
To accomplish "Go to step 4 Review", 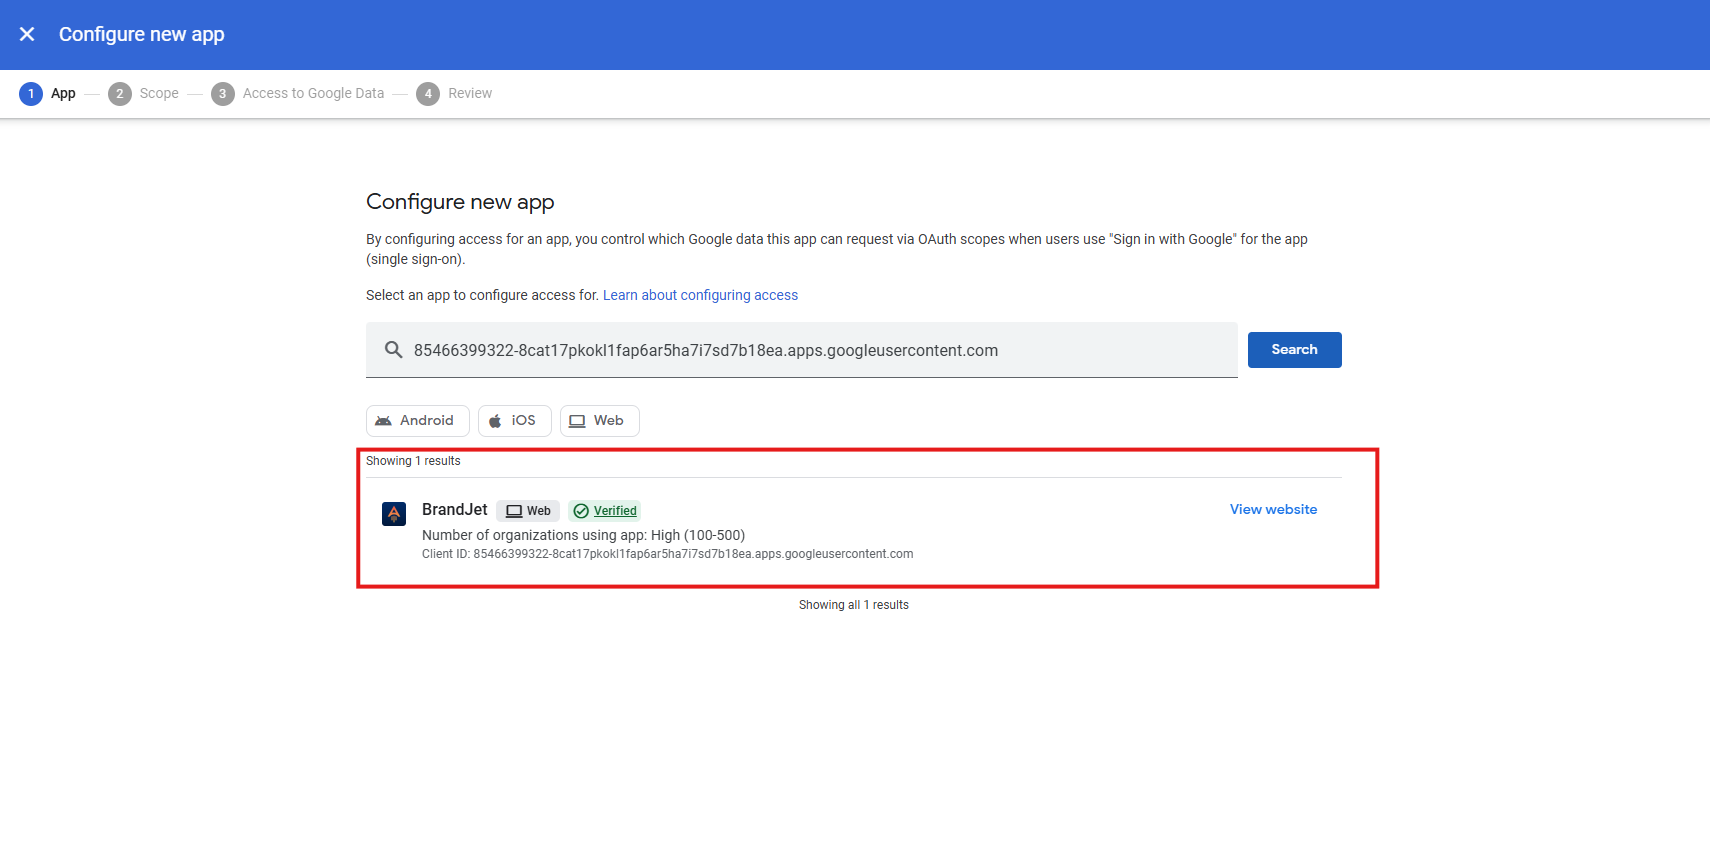I will tap(454, 93).
